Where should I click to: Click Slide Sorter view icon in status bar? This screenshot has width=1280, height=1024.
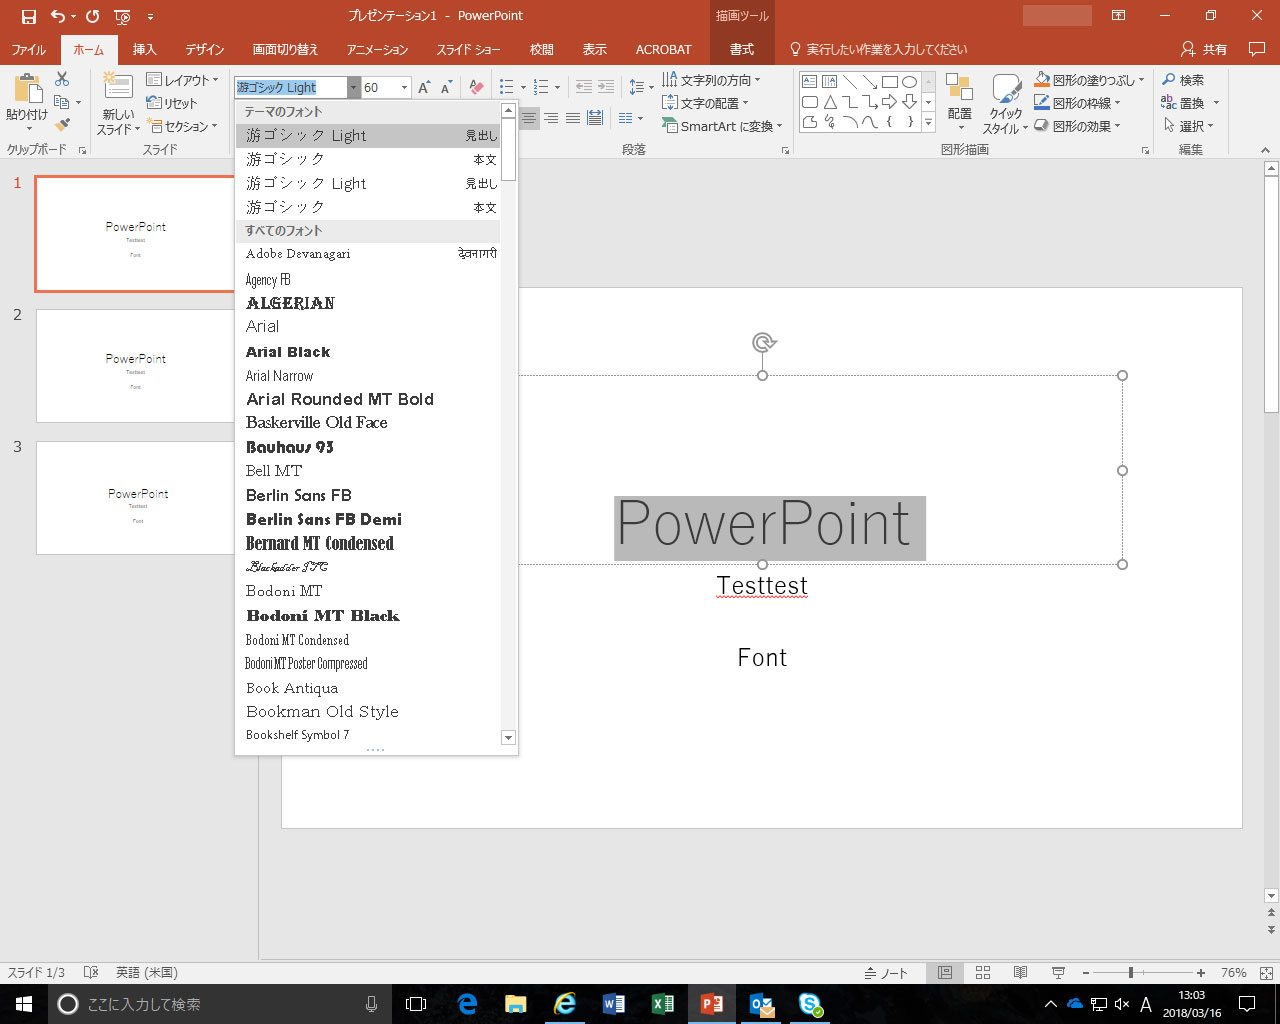(x=983, y=972)
